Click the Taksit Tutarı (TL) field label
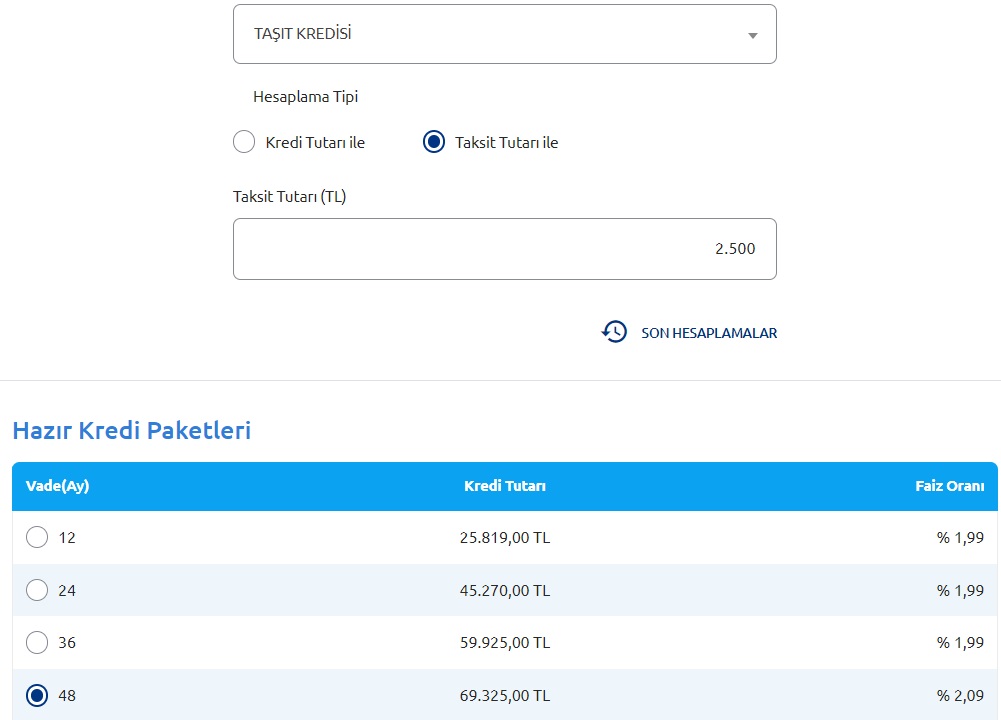The width and height of the screenshot is (1001, 720). (289, 197)
